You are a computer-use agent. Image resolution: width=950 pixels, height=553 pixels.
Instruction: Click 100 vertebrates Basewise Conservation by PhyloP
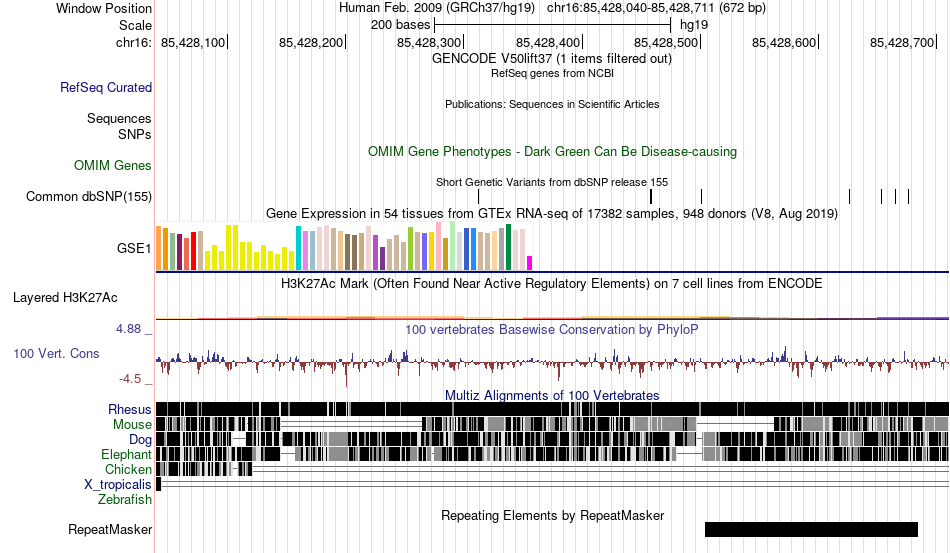552,329
